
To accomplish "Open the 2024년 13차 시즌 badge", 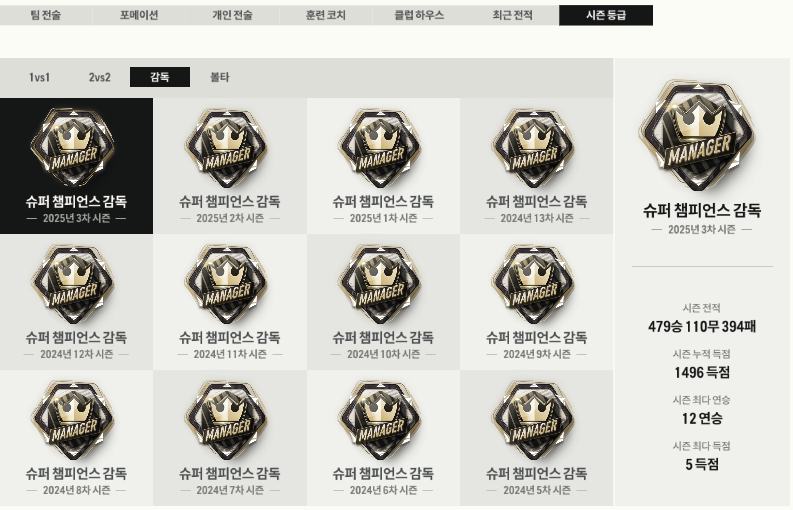I will (537, 166).
